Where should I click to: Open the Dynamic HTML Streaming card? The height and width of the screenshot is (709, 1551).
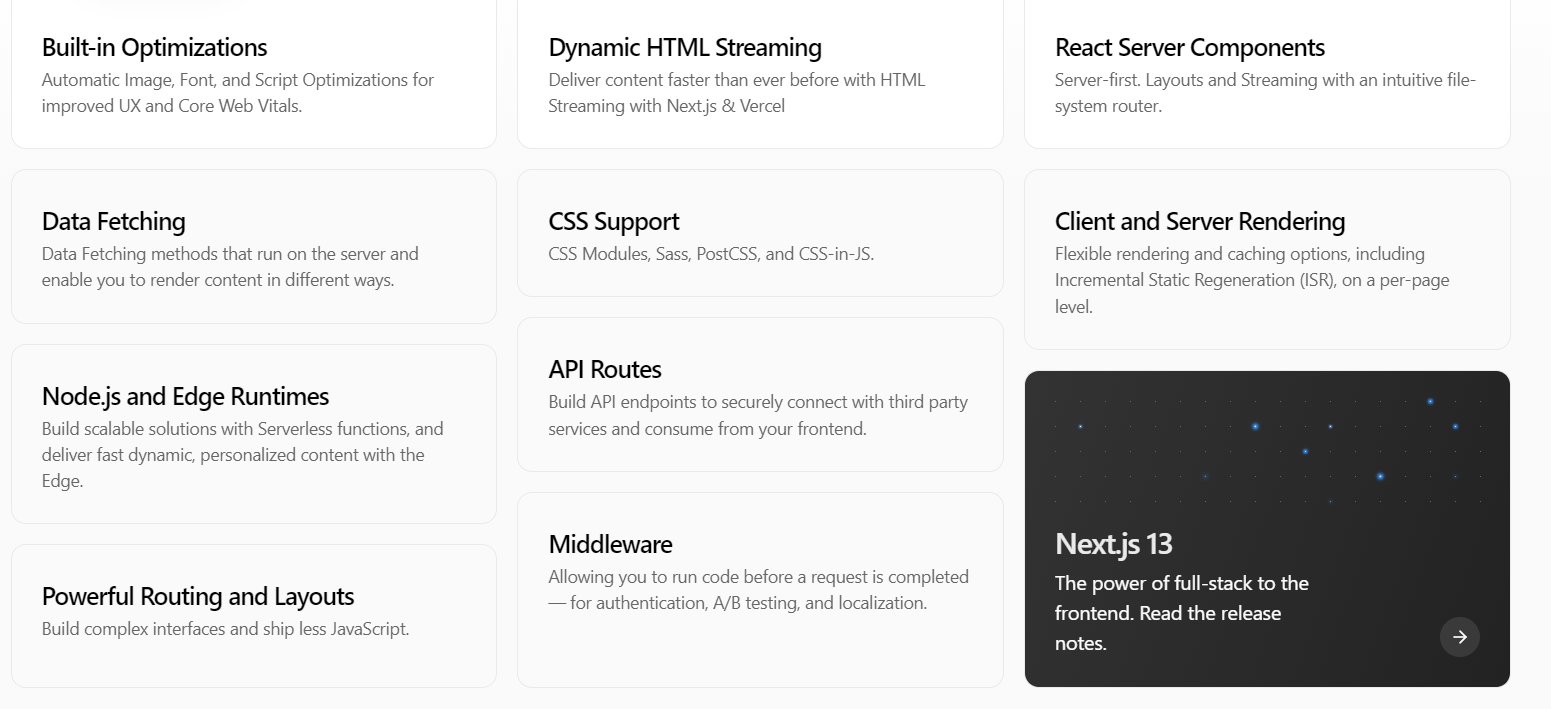point(760,74)
